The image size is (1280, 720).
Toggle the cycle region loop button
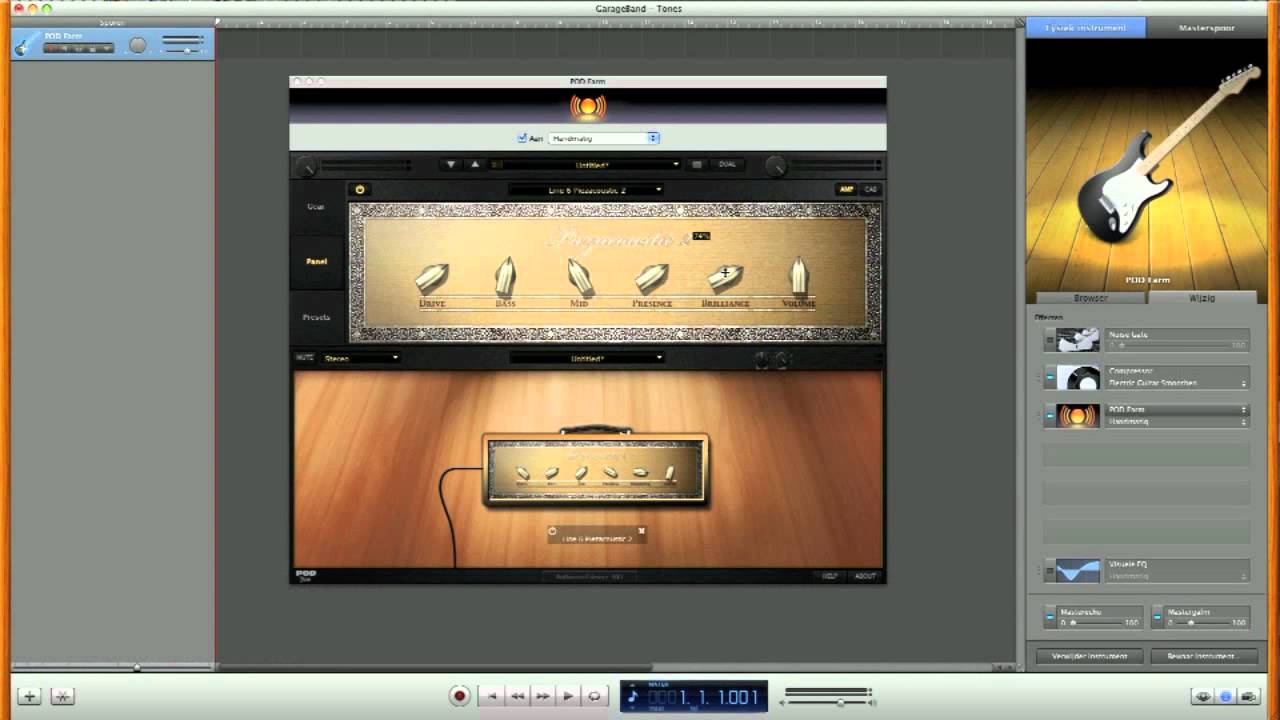tap(595, 696)
